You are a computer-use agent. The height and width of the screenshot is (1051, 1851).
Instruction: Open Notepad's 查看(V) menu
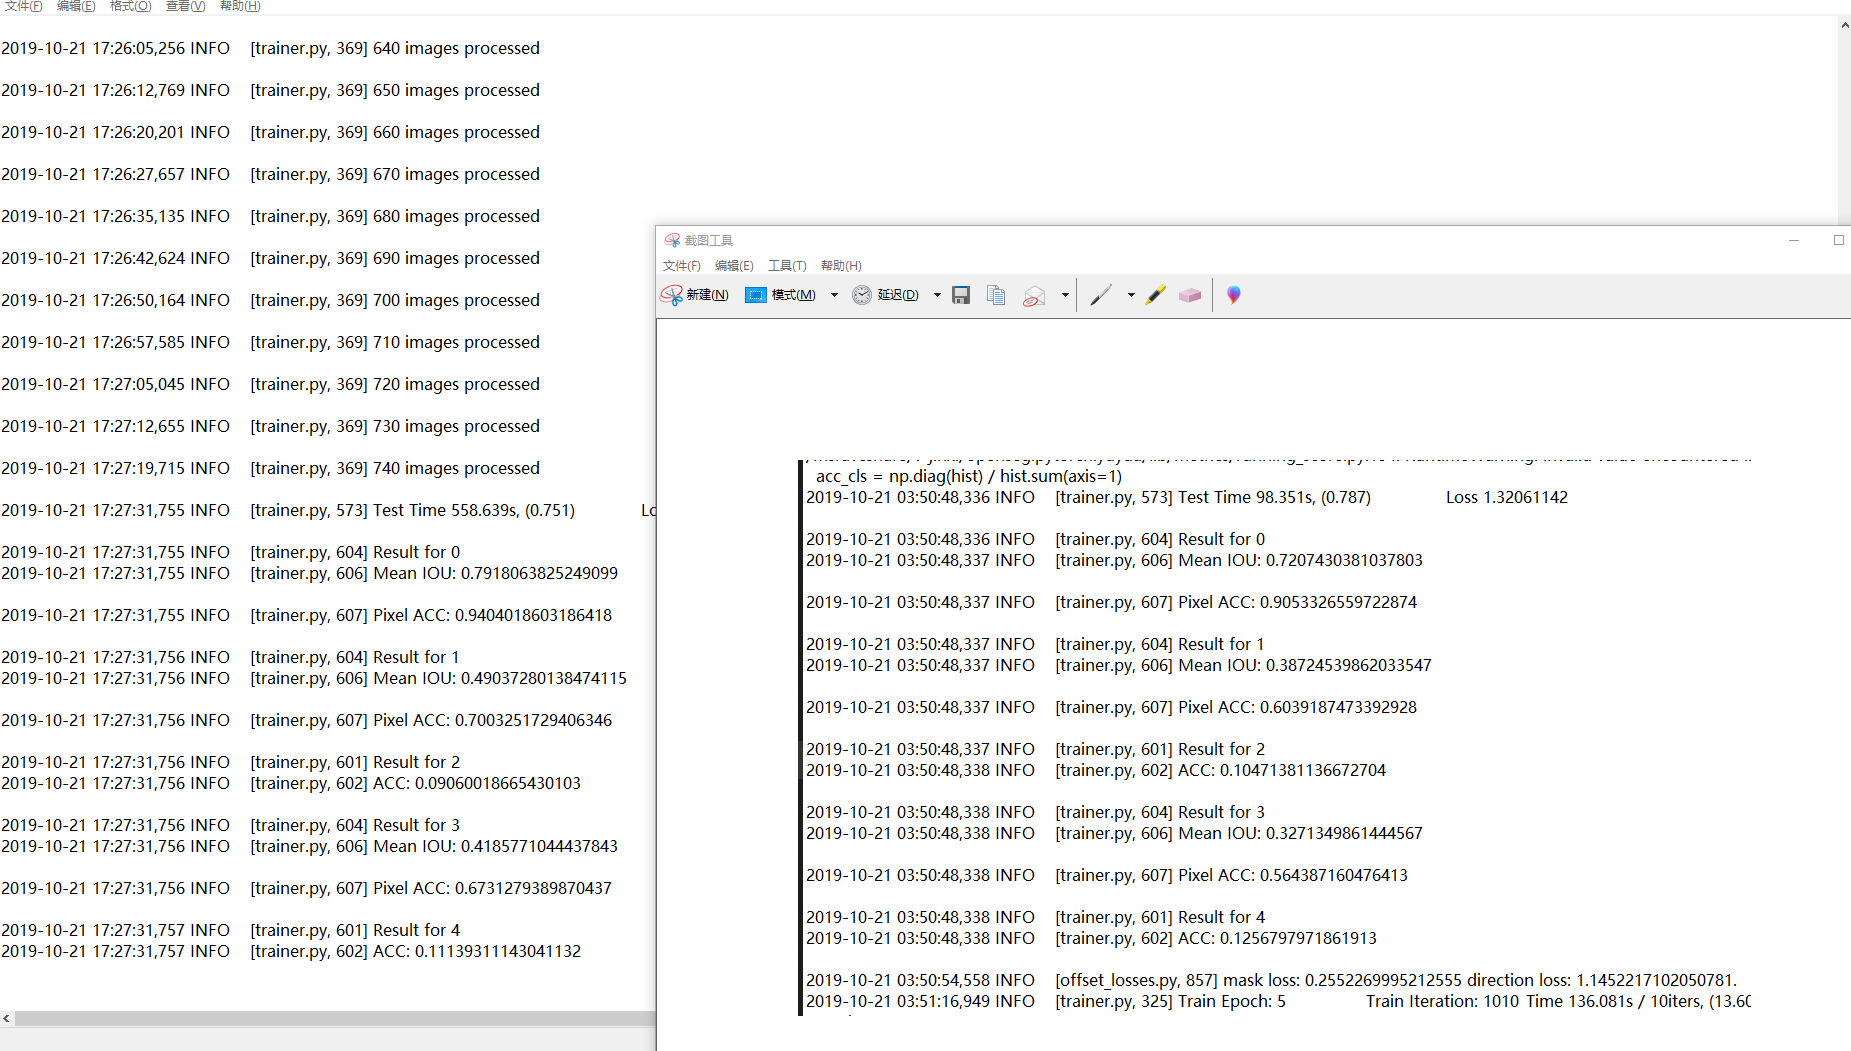184,6
